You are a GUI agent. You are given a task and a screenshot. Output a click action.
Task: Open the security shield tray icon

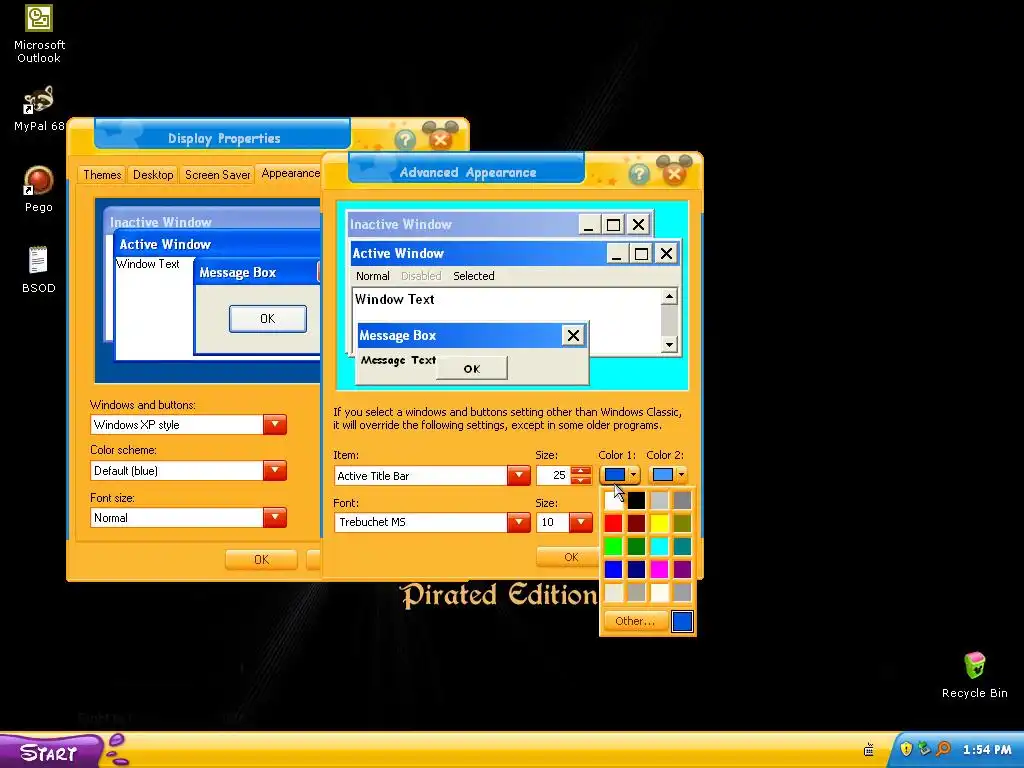[906, 749]
